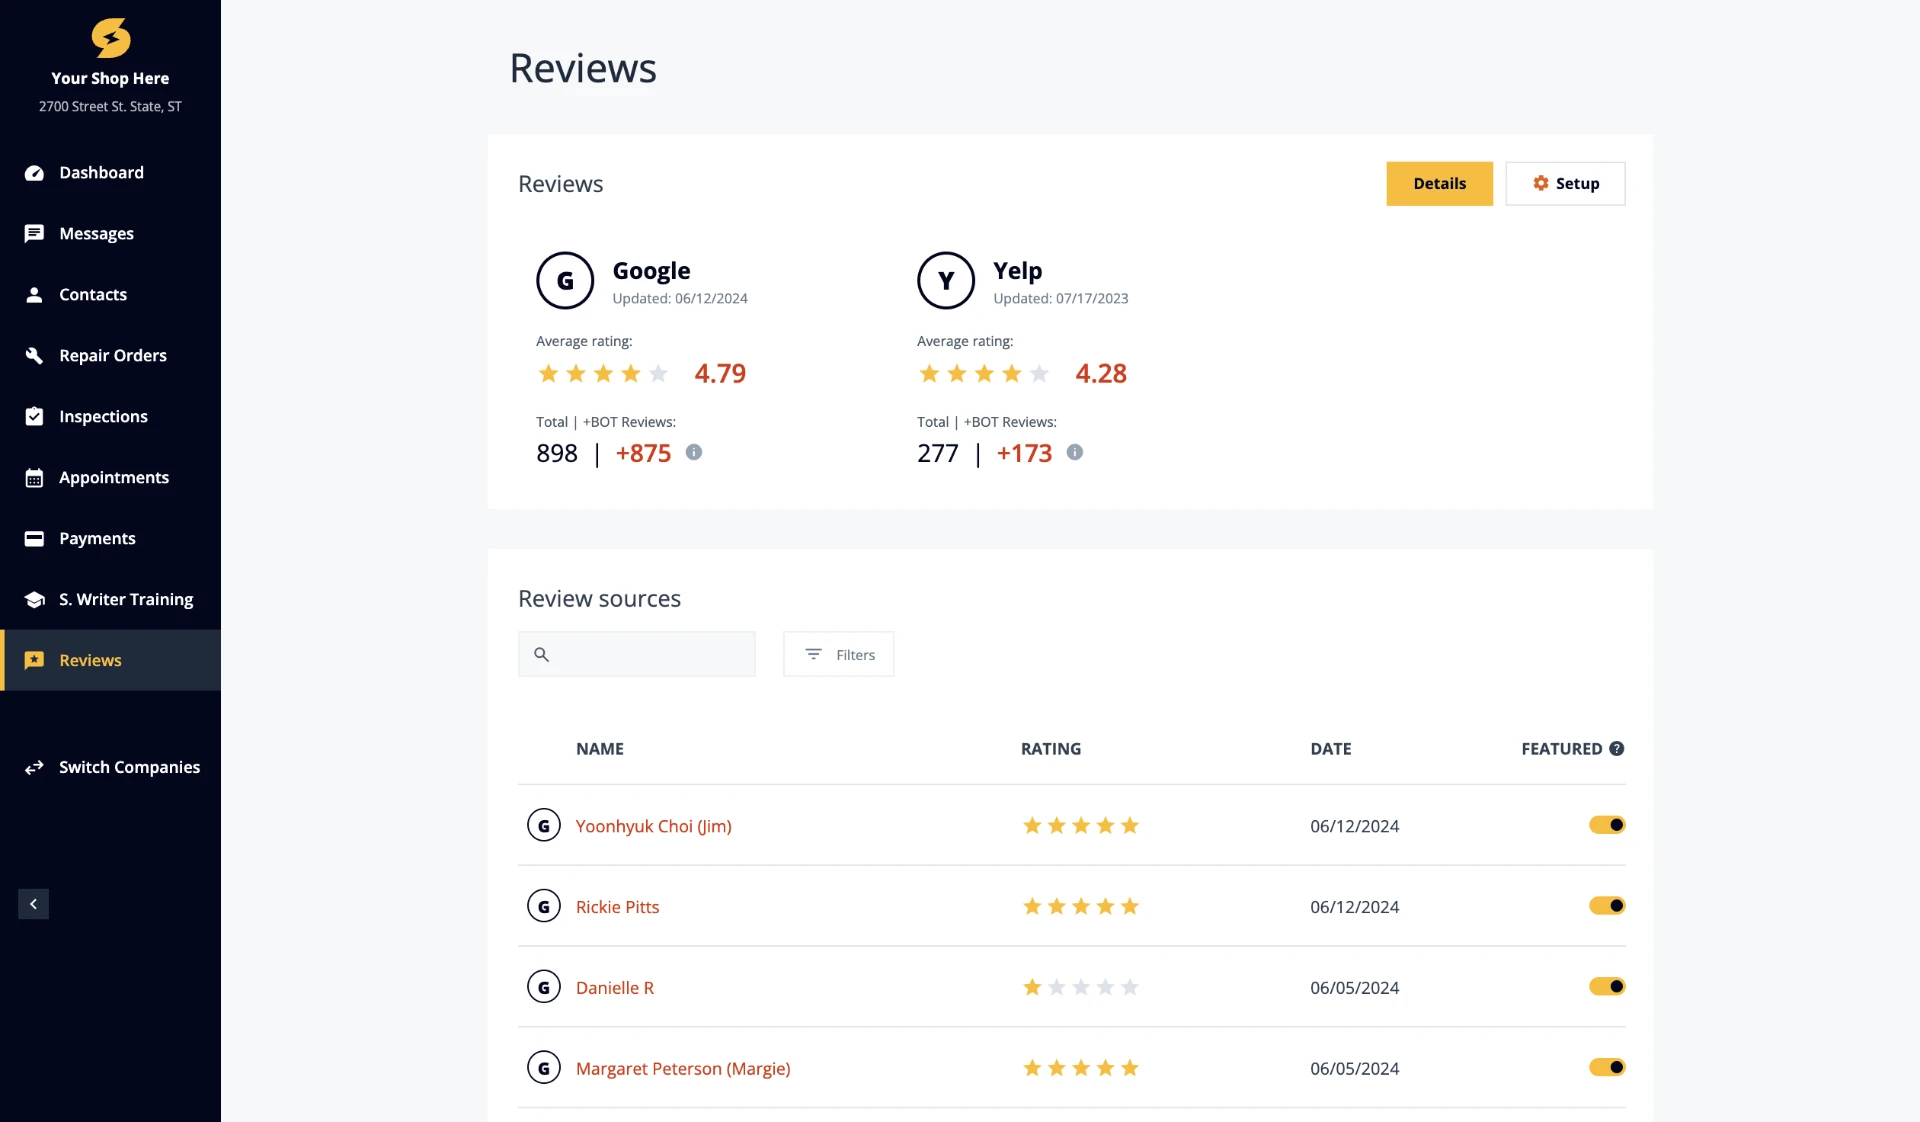Click Yelp average rating 4.28
The image size is (1920, 1122).
point(1101,374)
